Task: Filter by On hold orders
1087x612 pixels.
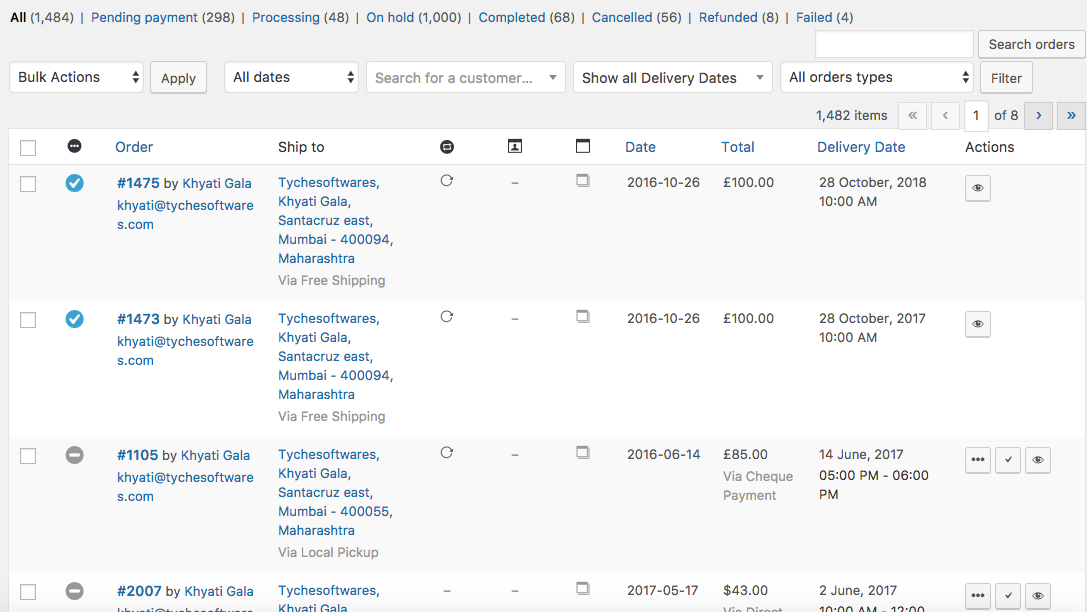Action: point(390,17)
